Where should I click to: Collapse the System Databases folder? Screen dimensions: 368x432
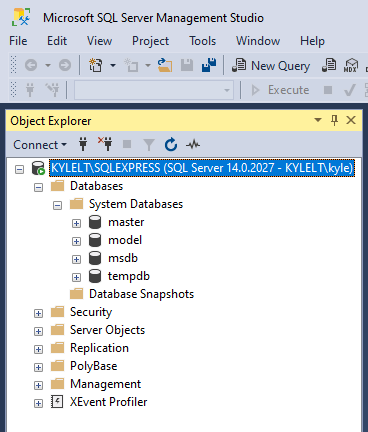57,205
